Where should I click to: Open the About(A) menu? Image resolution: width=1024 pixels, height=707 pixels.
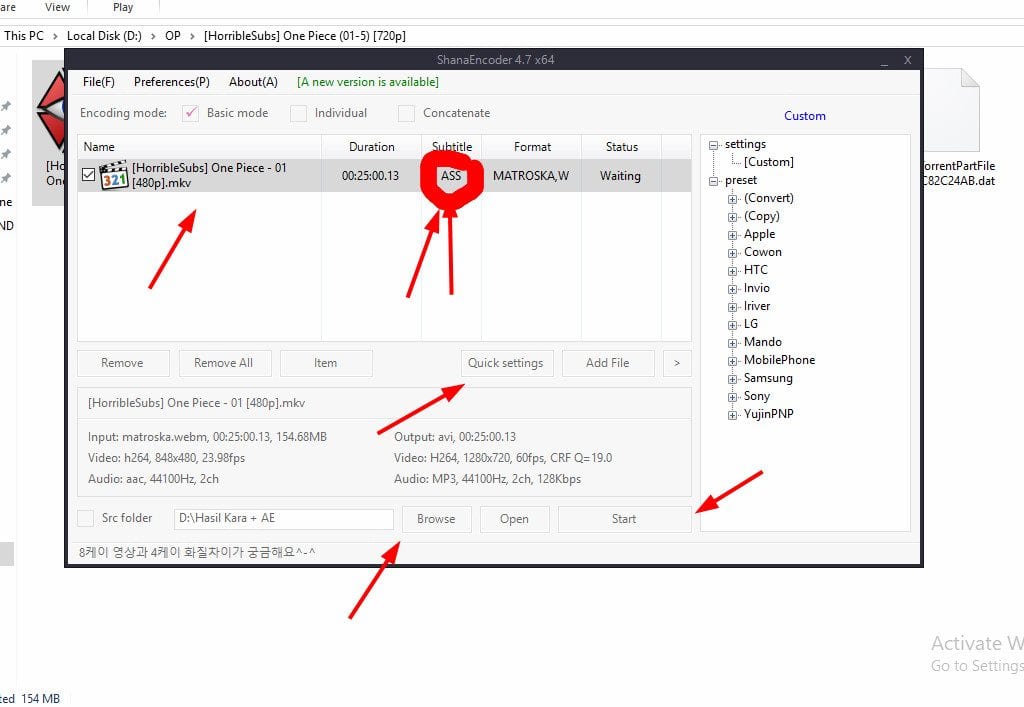click(x=253, y=82)
